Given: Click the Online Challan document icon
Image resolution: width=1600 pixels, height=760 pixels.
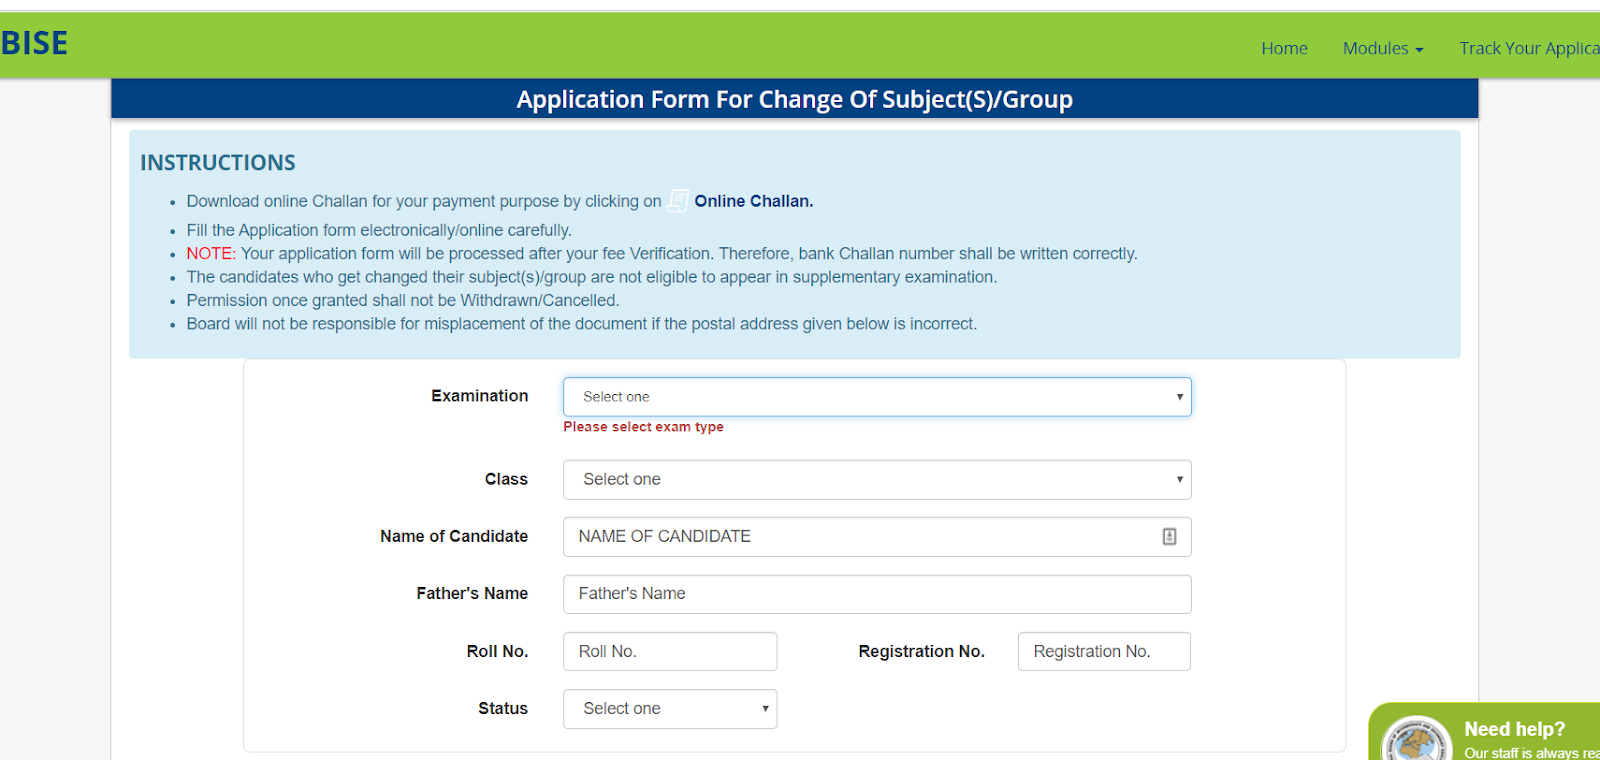Looking at the screenshot, I should point(678,201).
